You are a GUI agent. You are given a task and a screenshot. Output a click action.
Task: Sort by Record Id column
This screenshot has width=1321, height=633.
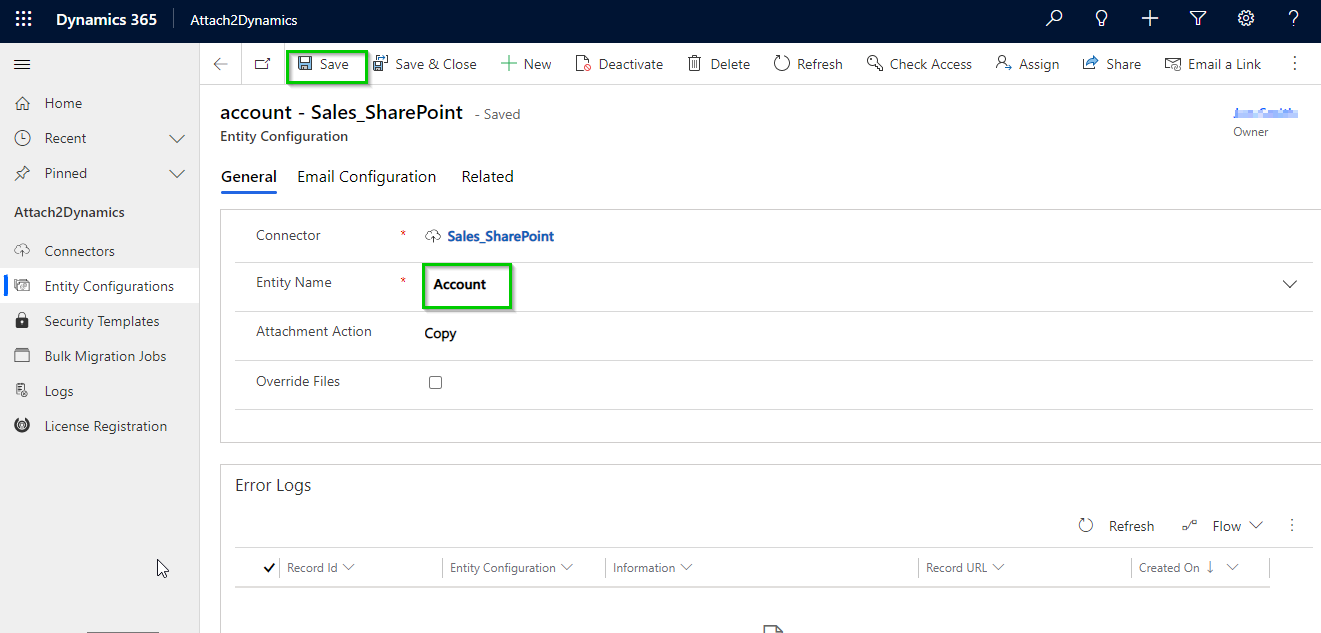[x=320, y=568]
